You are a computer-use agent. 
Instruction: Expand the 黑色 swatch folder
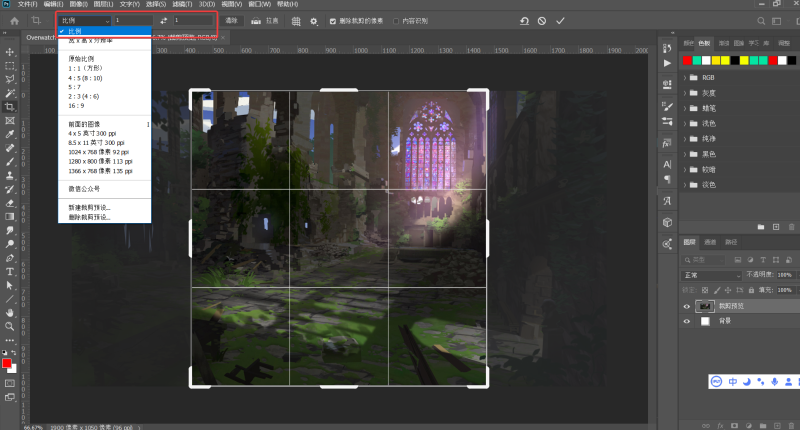(x=685, y=154)
